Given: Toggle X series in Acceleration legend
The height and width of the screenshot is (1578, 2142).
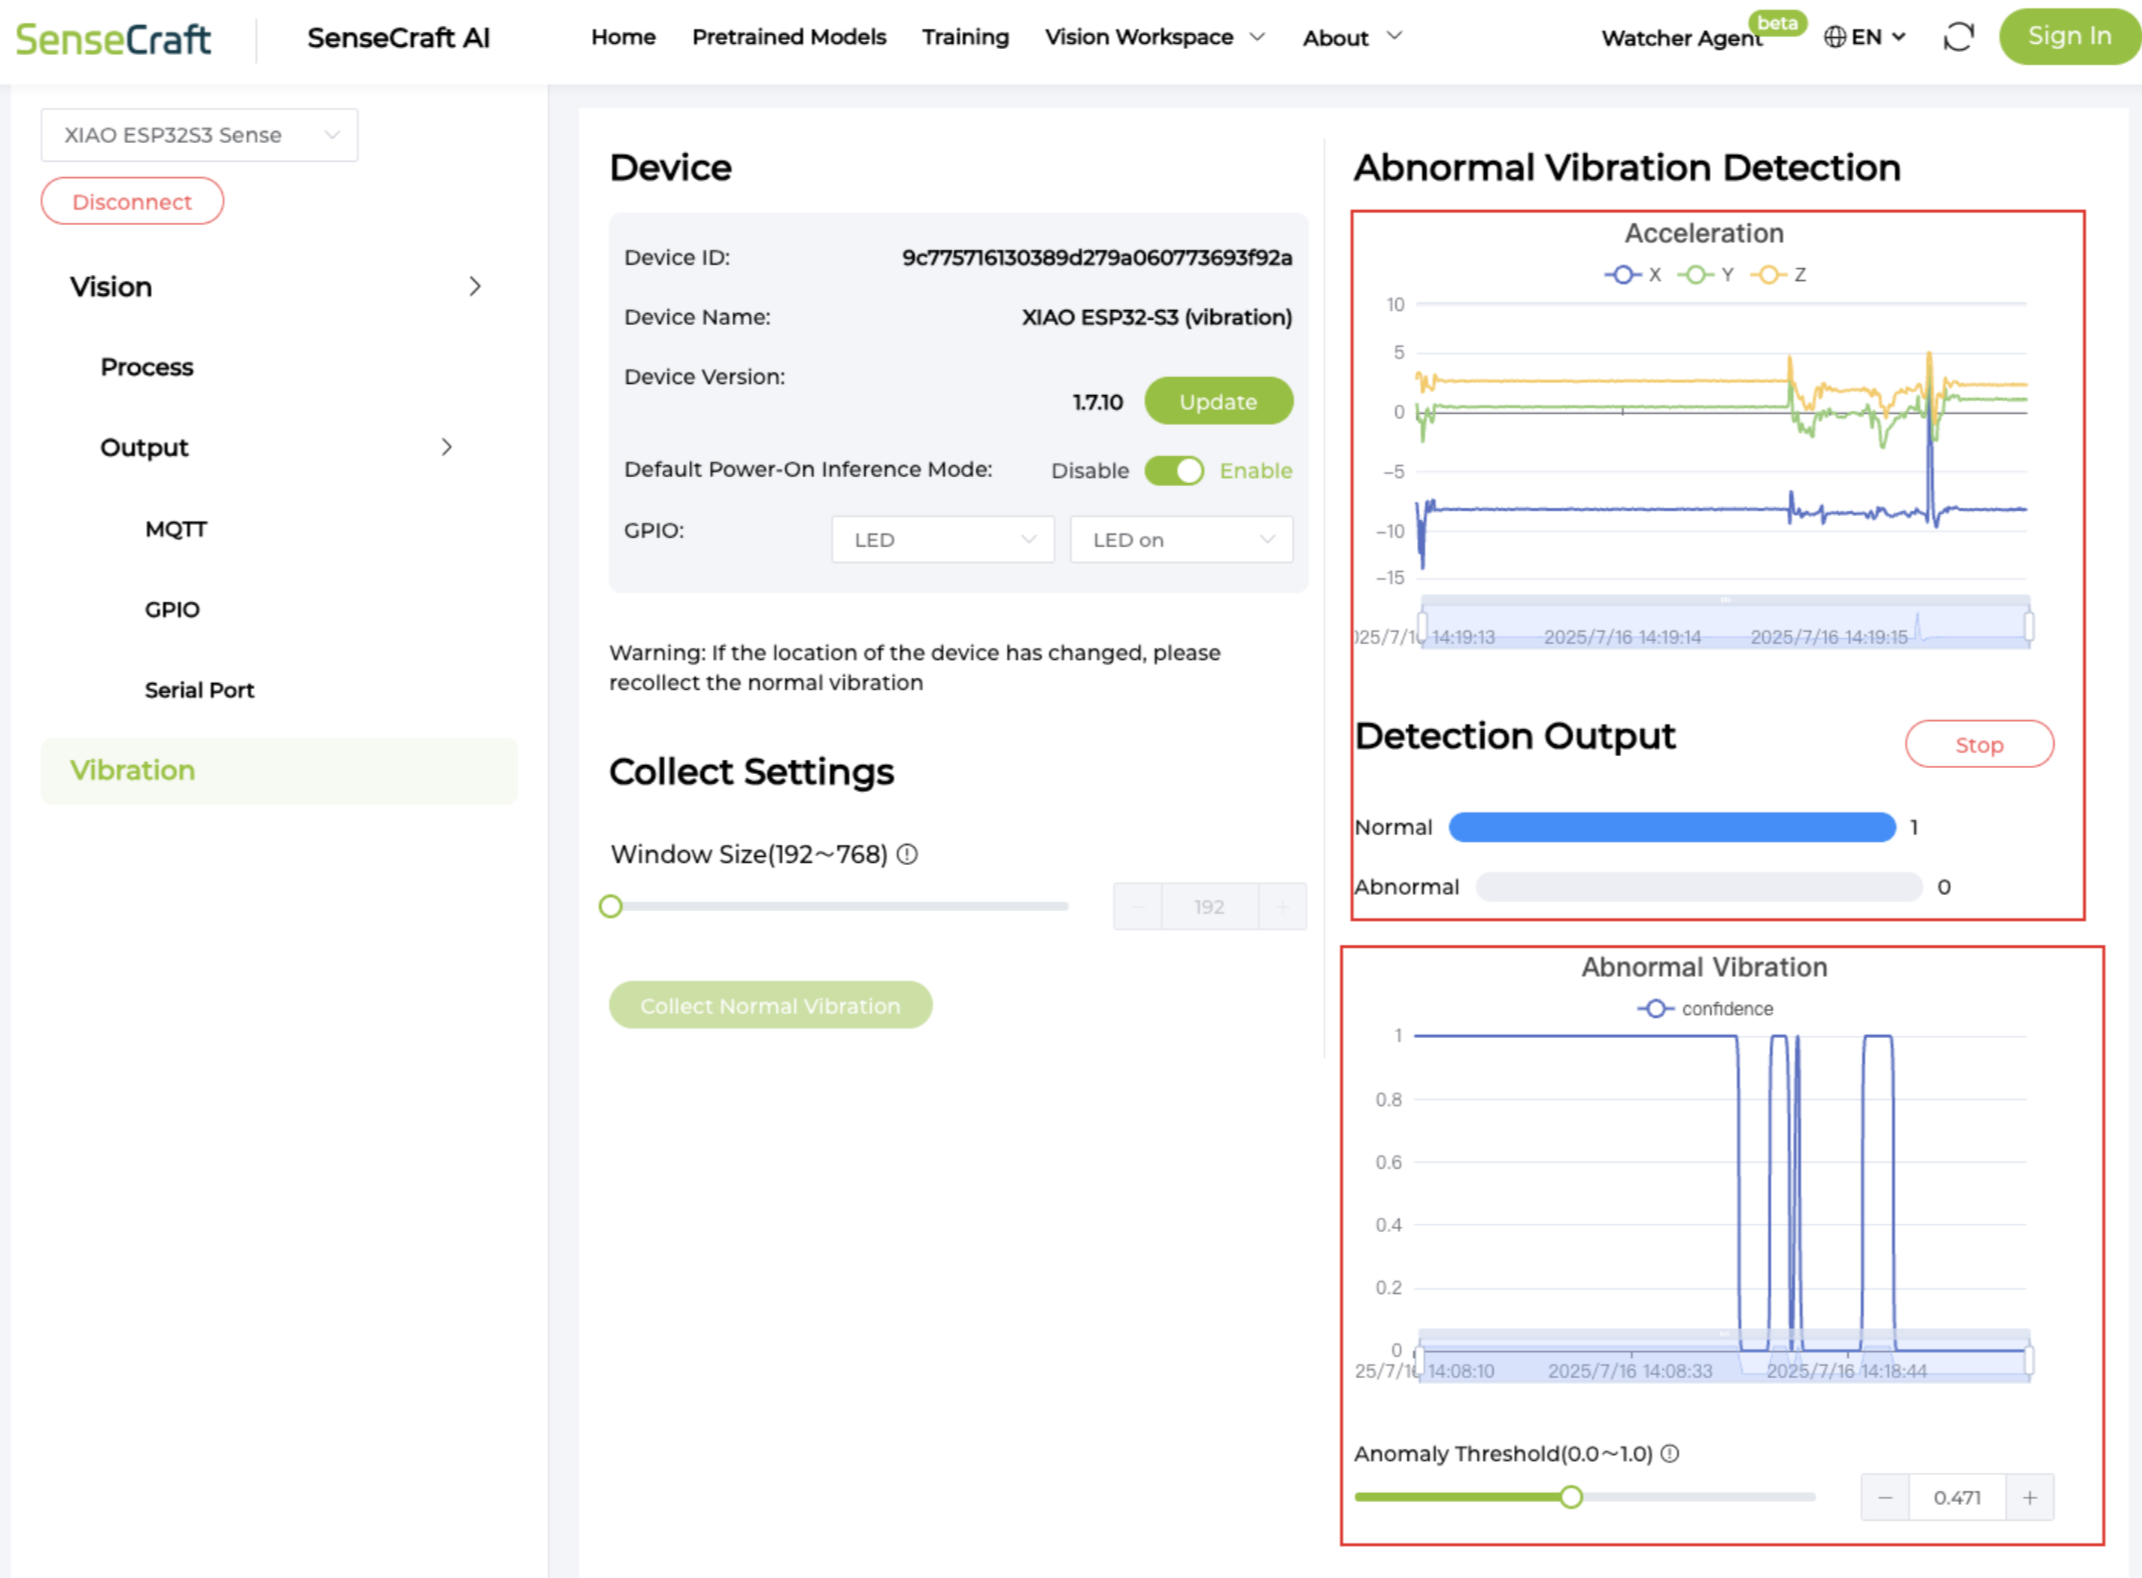Looking at the screenshot, I should click(x=1632, y=274).
